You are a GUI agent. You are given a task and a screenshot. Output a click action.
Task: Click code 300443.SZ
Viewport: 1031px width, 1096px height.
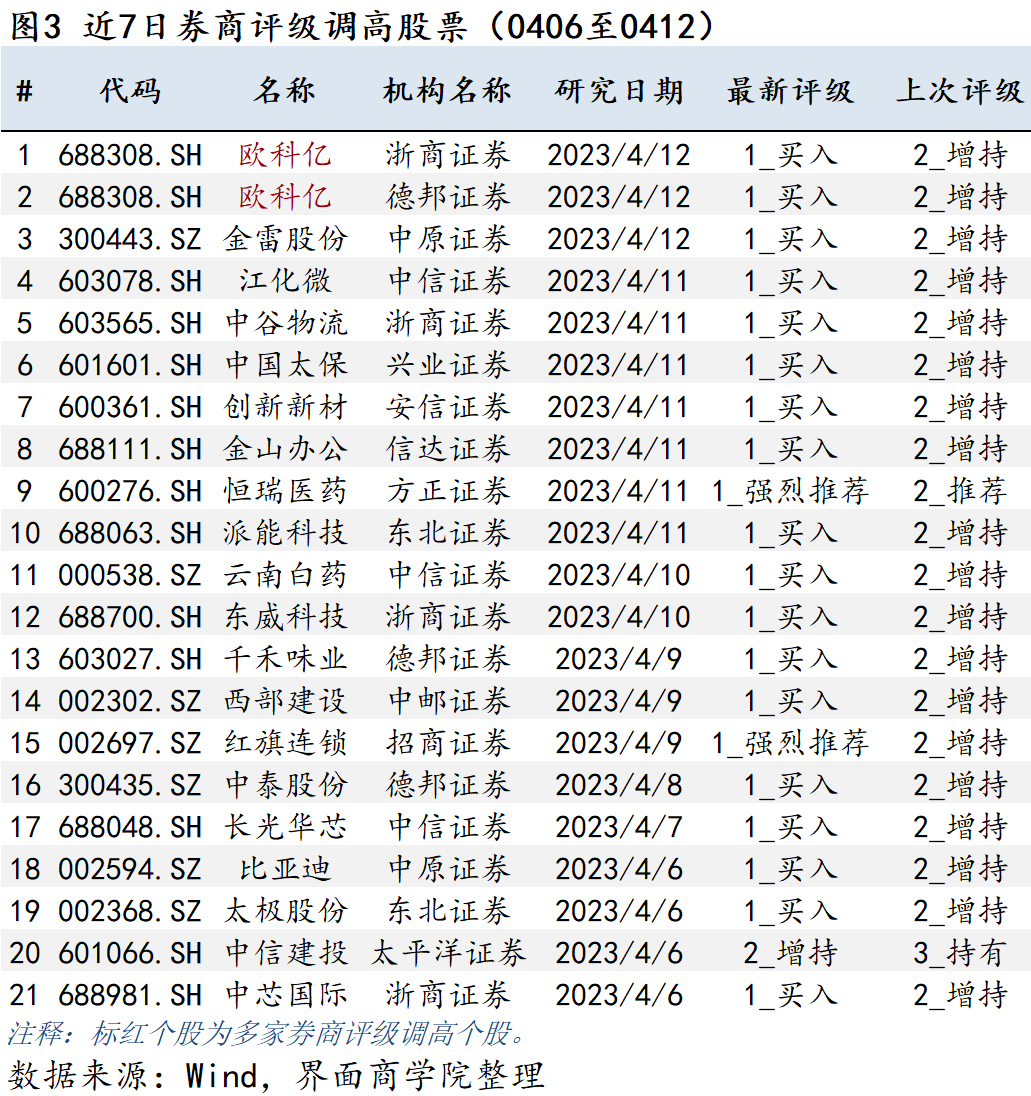[x=130, y=239]
